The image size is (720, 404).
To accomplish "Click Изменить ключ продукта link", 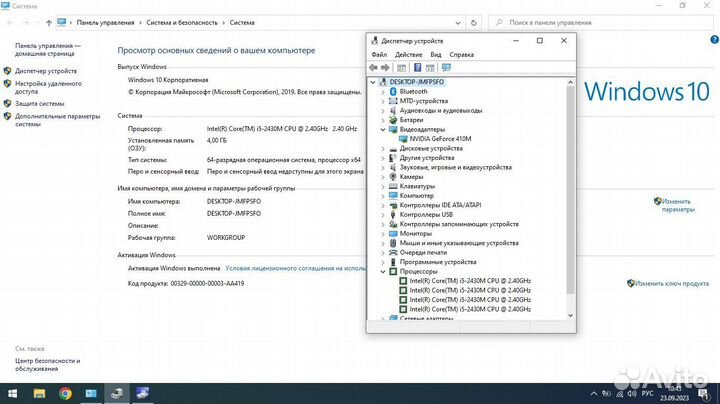I will pyautogui.click(x=672, y=283).
